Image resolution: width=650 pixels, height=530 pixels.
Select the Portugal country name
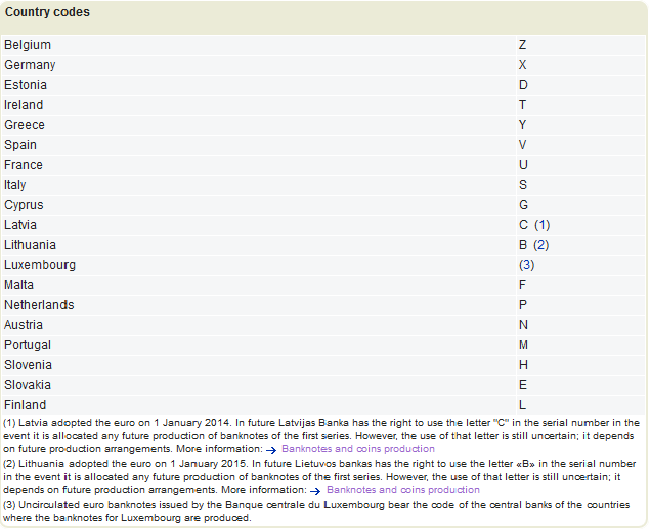(27, 345)
